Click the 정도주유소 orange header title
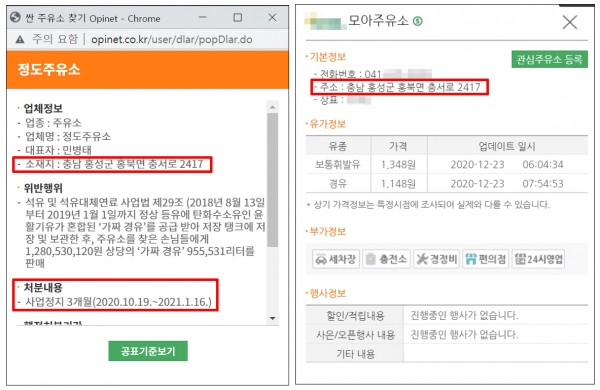Screen dimensions: 600x390 pyautogui.click(x=49, y=69)
